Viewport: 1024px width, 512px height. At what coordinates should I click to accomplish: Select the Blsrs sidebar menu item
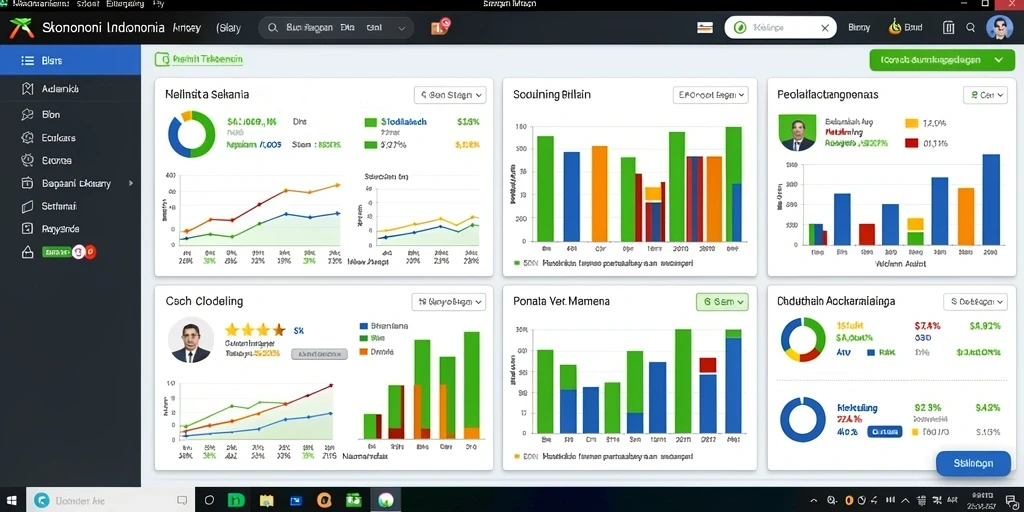(x=71, y=61)
